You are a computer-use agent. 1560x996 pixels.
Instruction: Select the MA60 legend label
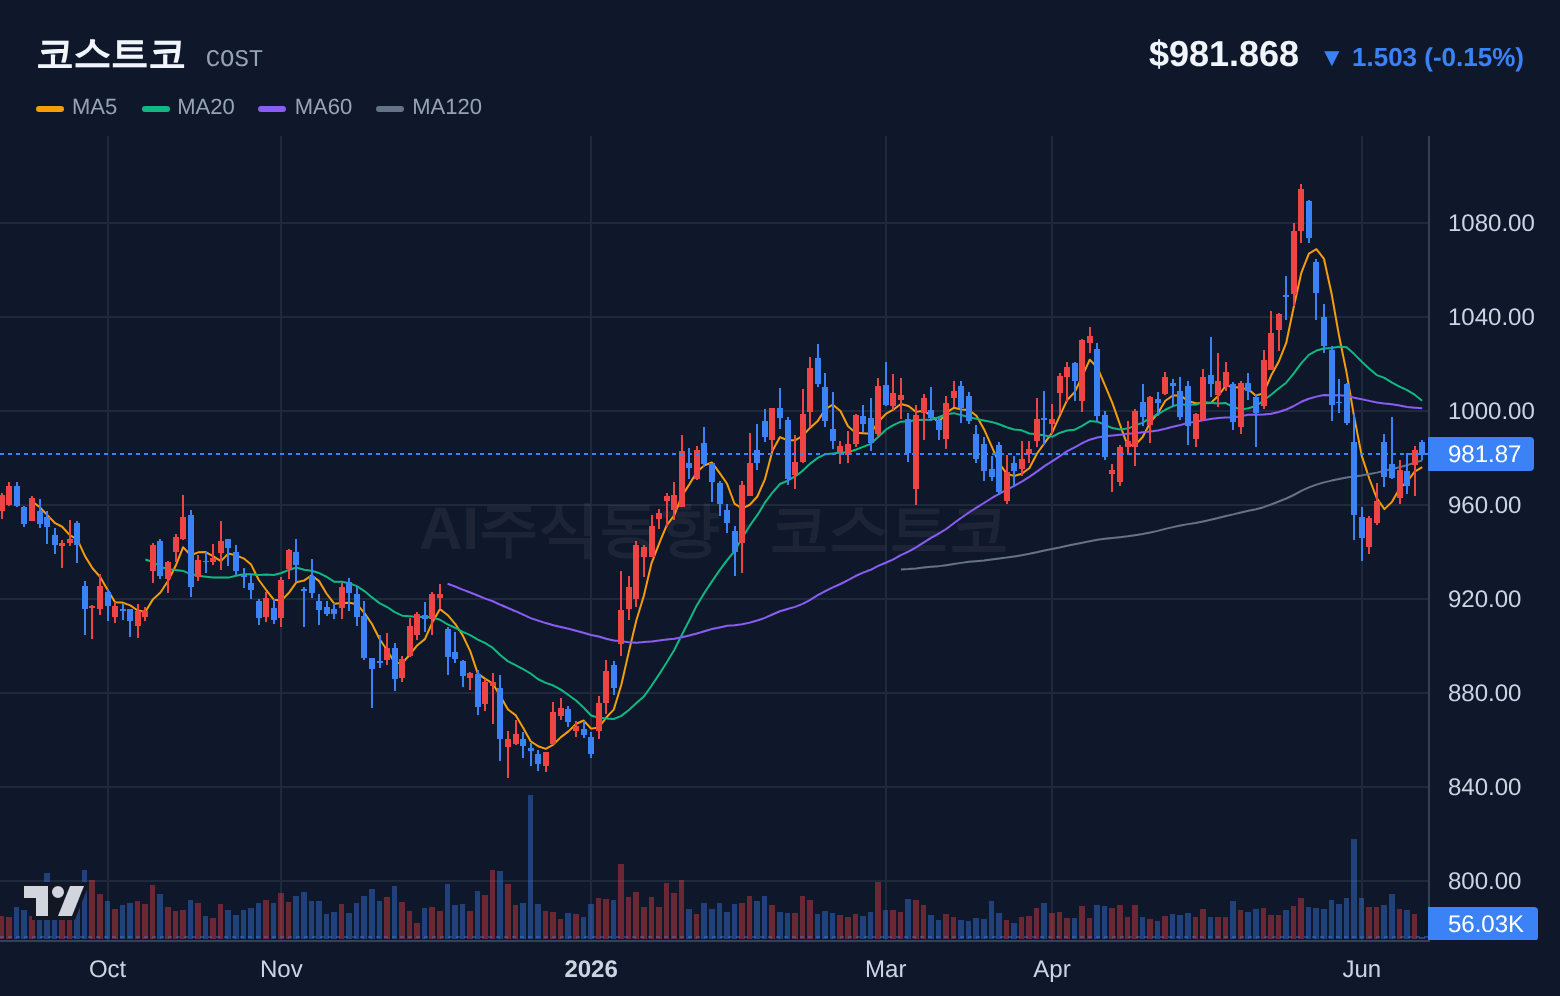[324, 107]
